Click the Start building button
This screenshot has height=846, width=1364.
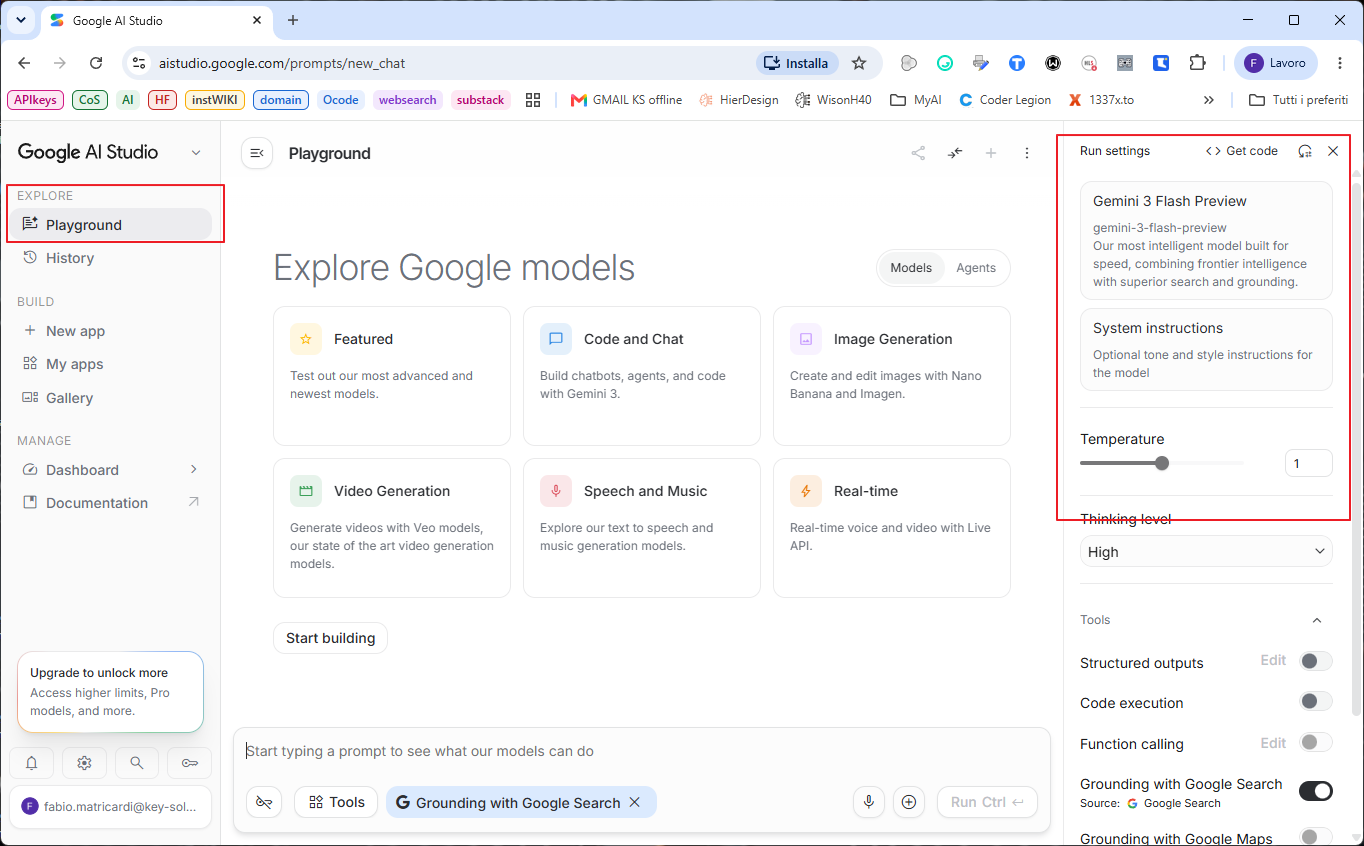(330, 638)
